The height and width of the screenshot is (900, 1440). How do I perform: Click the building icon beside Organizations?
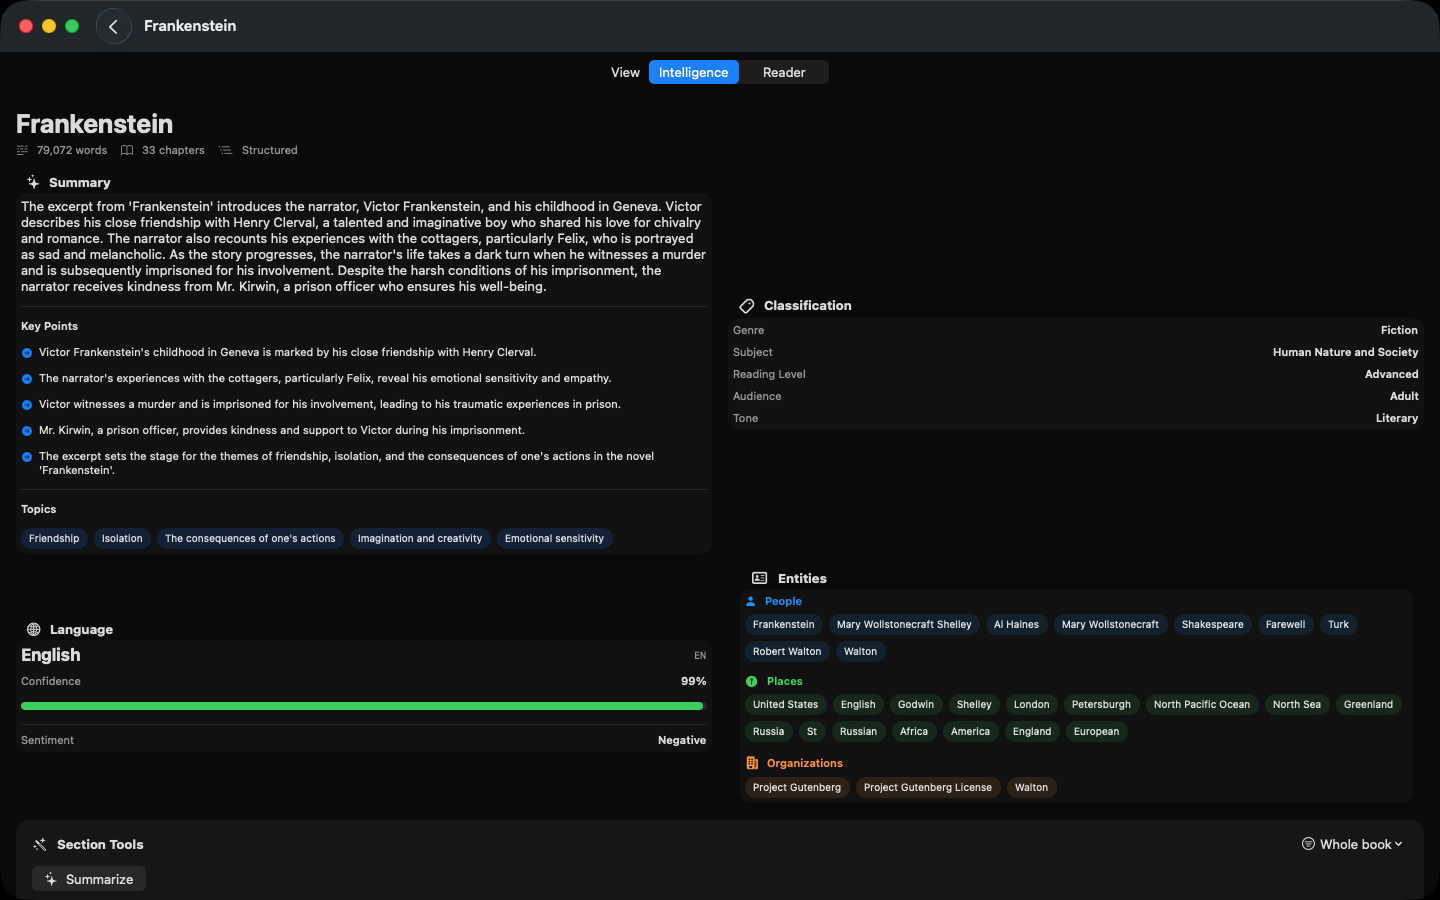752,763
